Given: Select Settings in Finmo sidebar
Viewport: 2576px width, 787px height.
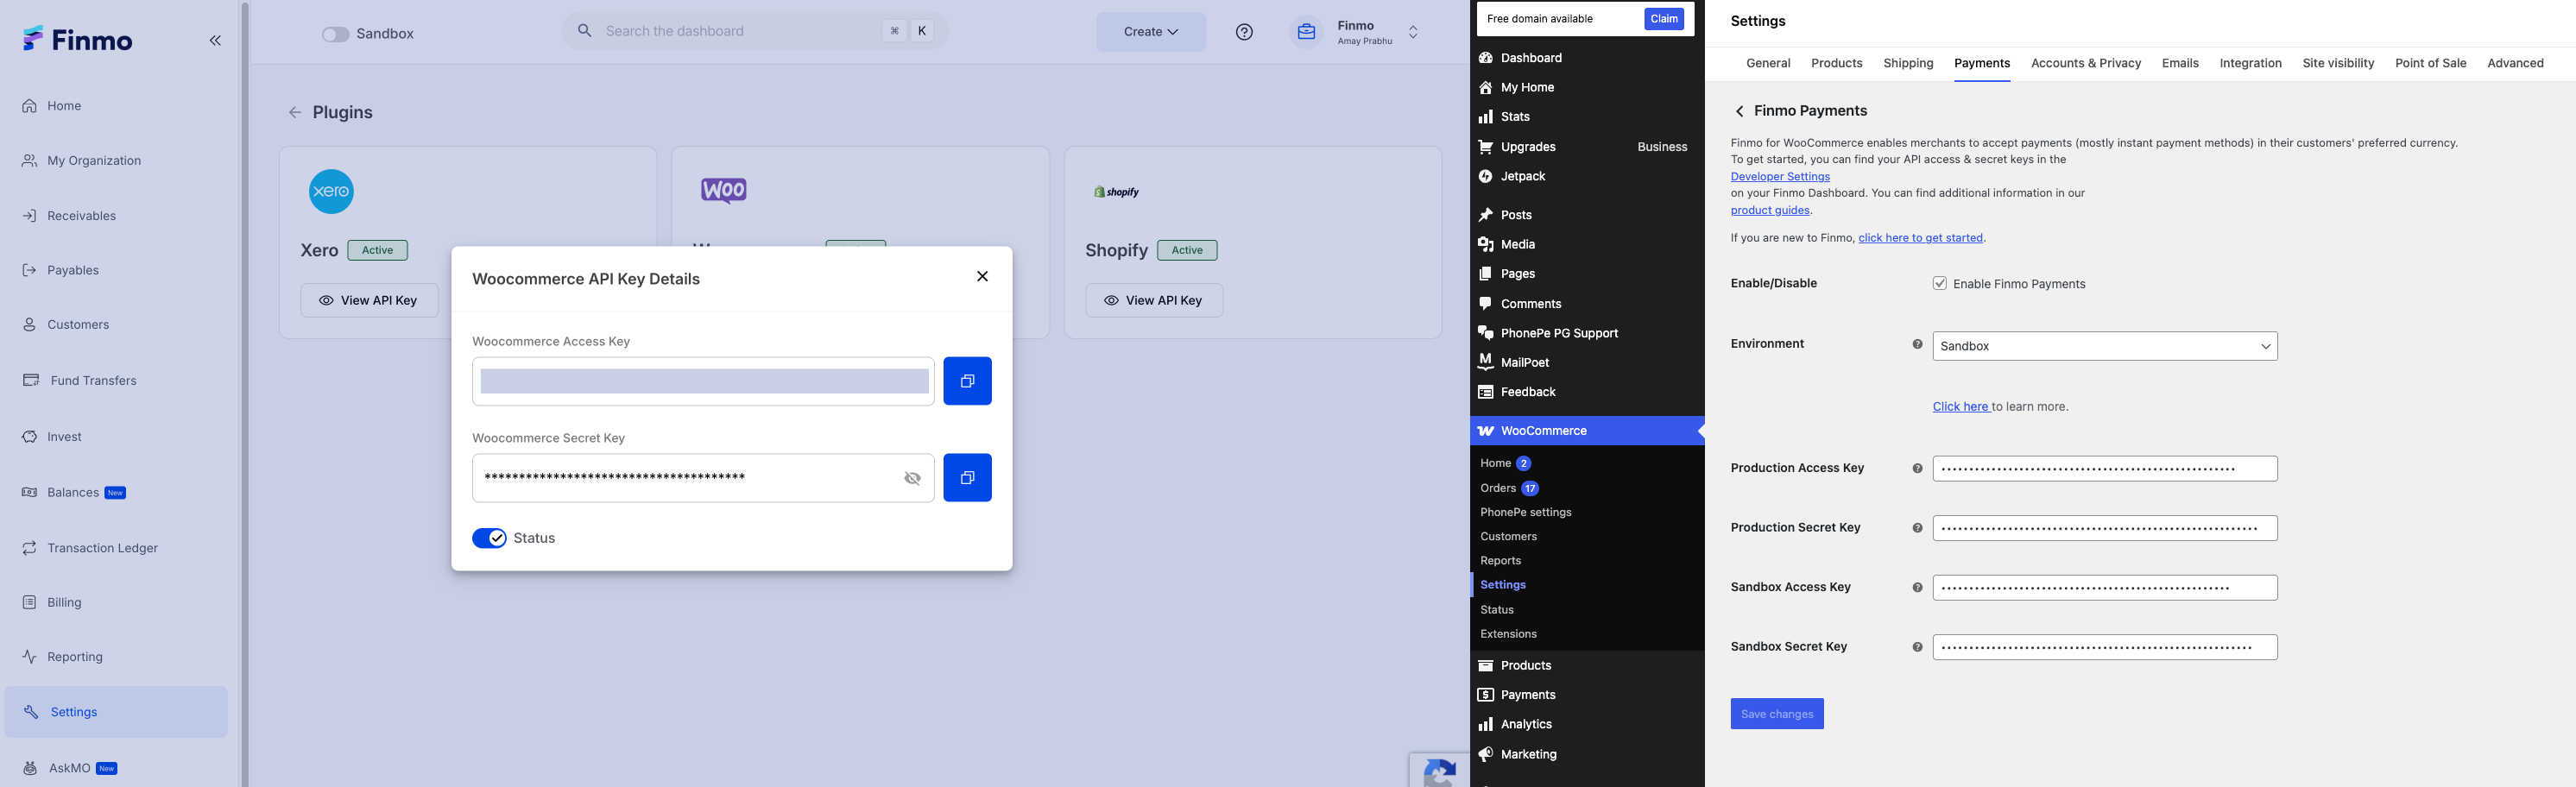Looking at the screenshot, I should (116, 712).
